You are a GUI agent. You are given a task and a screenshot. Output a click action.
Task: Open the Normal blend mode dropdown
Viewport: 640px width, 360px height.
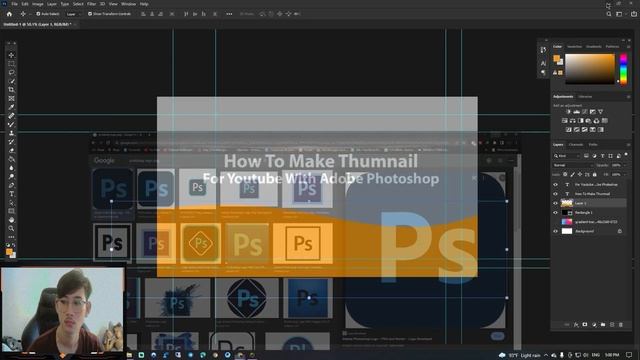click(x=573, y=165)
